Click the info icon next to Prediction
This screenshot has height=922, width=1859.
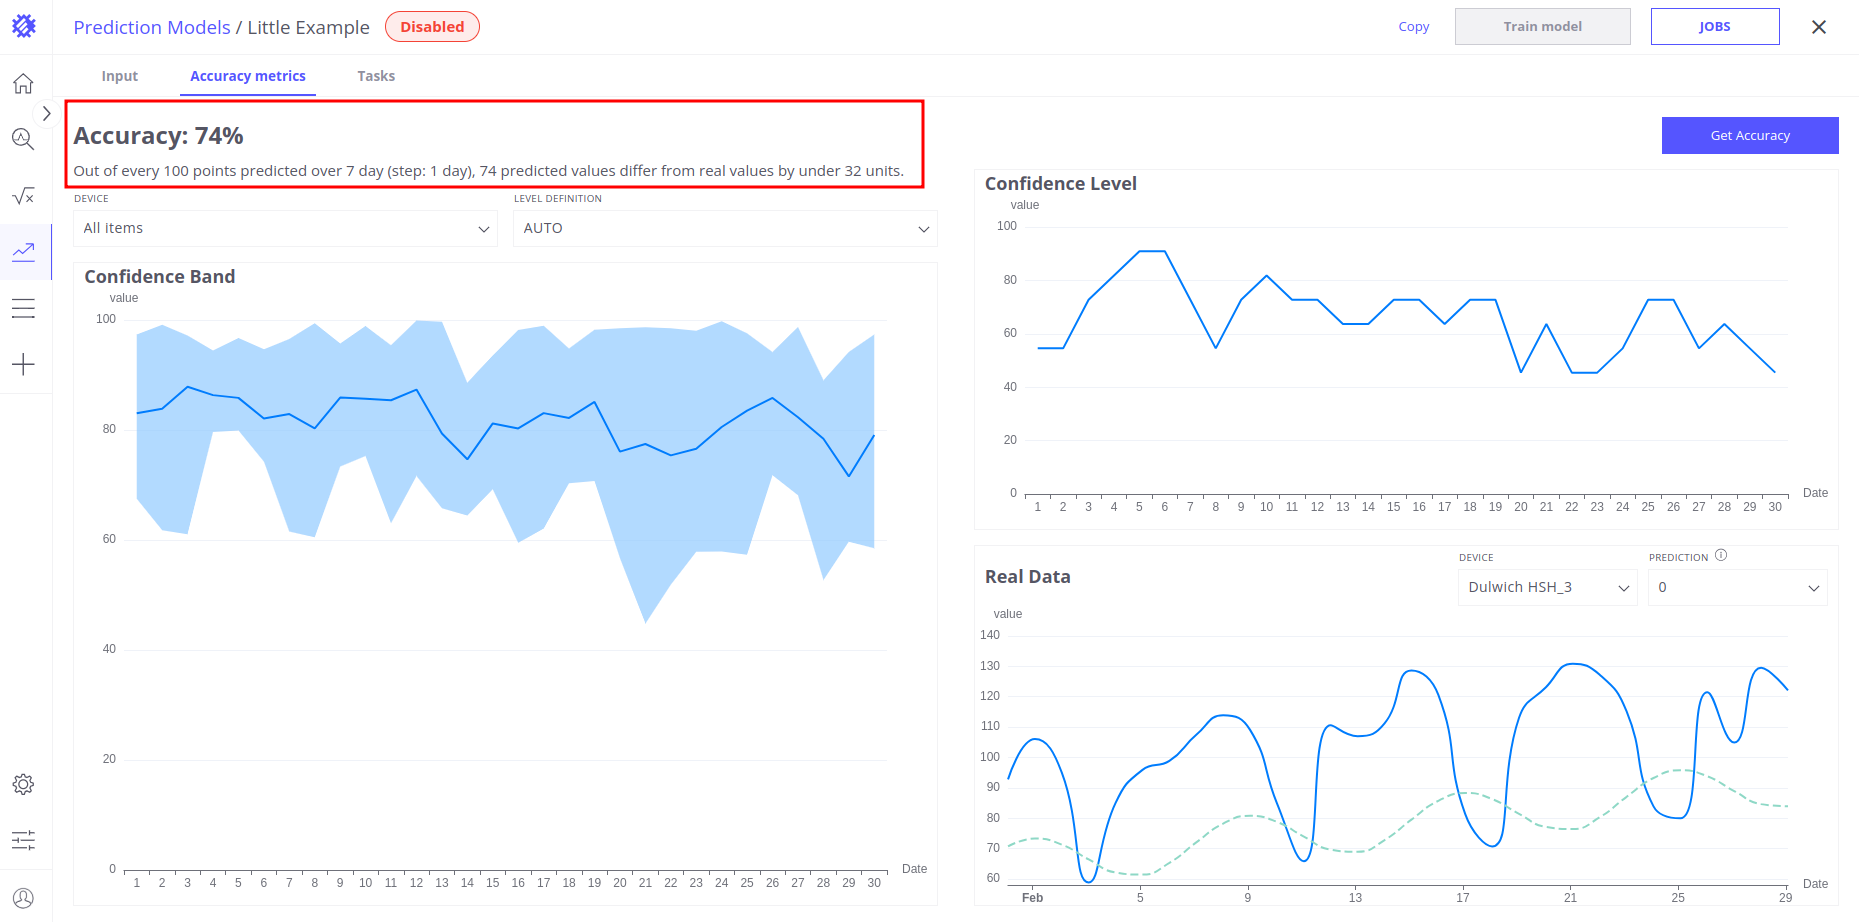pos(1721,556)
